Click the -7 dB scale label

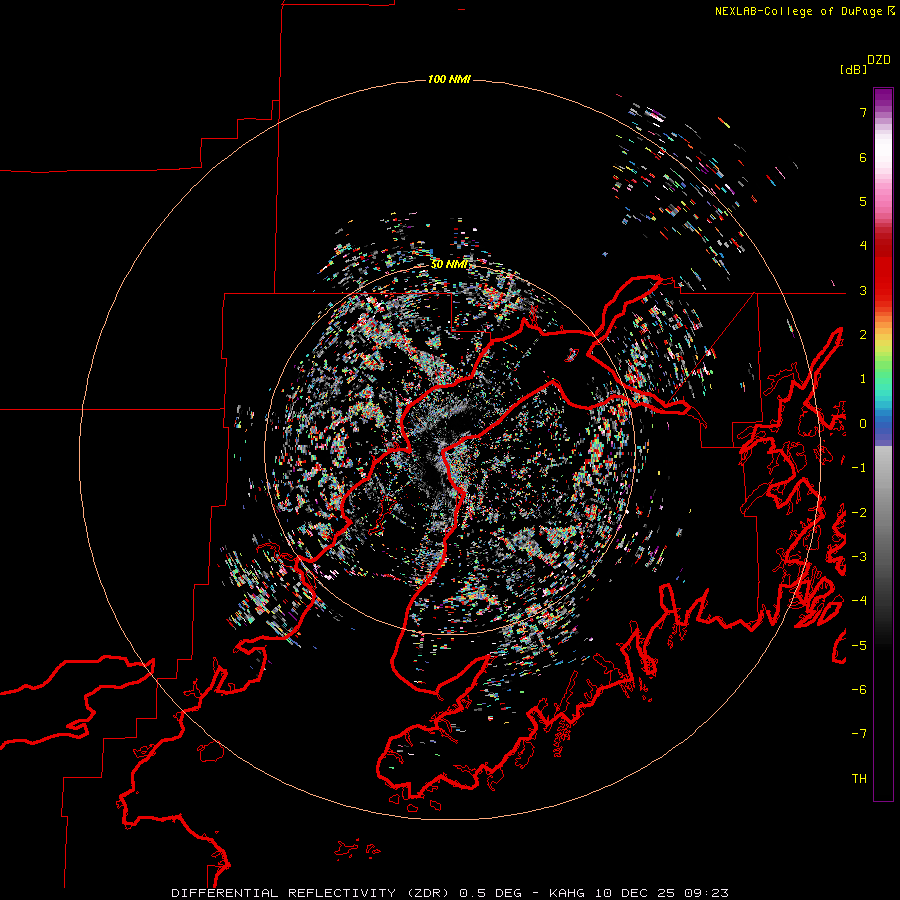(x=859, y=734)
